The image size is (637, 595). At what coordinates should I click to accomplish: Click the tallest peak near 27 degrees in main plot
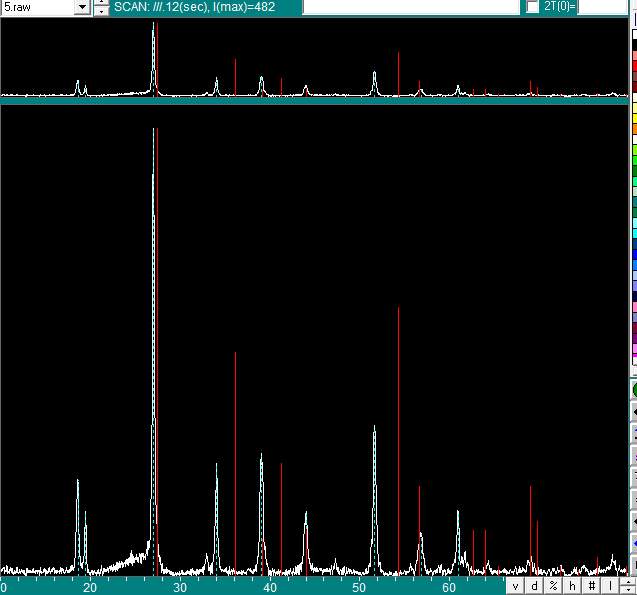(x=154, y=349)
